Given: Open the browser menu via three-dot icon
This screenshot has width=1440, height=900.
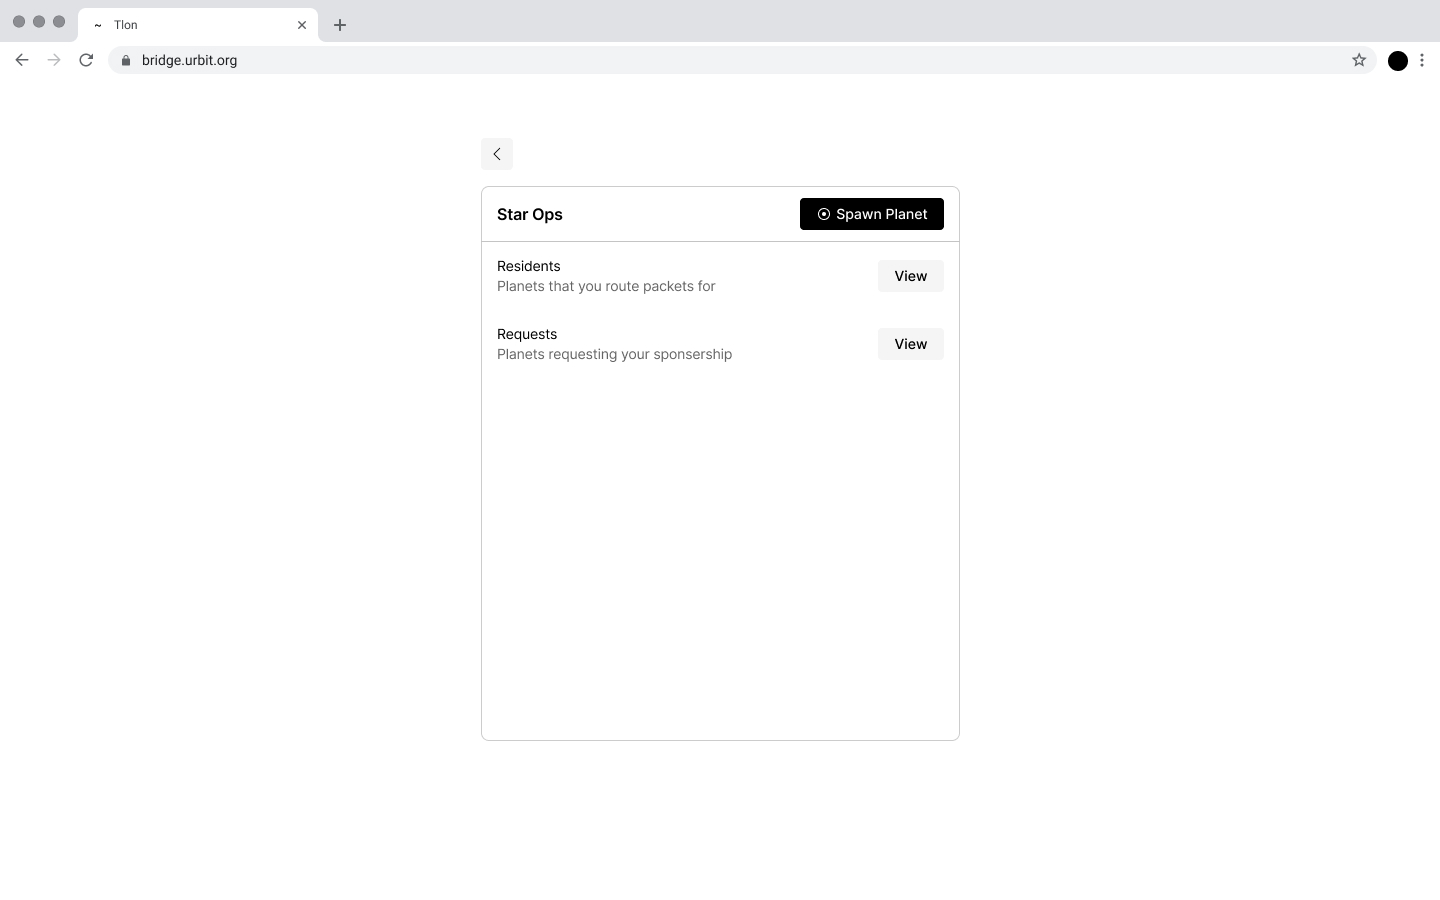Looking at the screenshot, I should [x=1422, y=60].
